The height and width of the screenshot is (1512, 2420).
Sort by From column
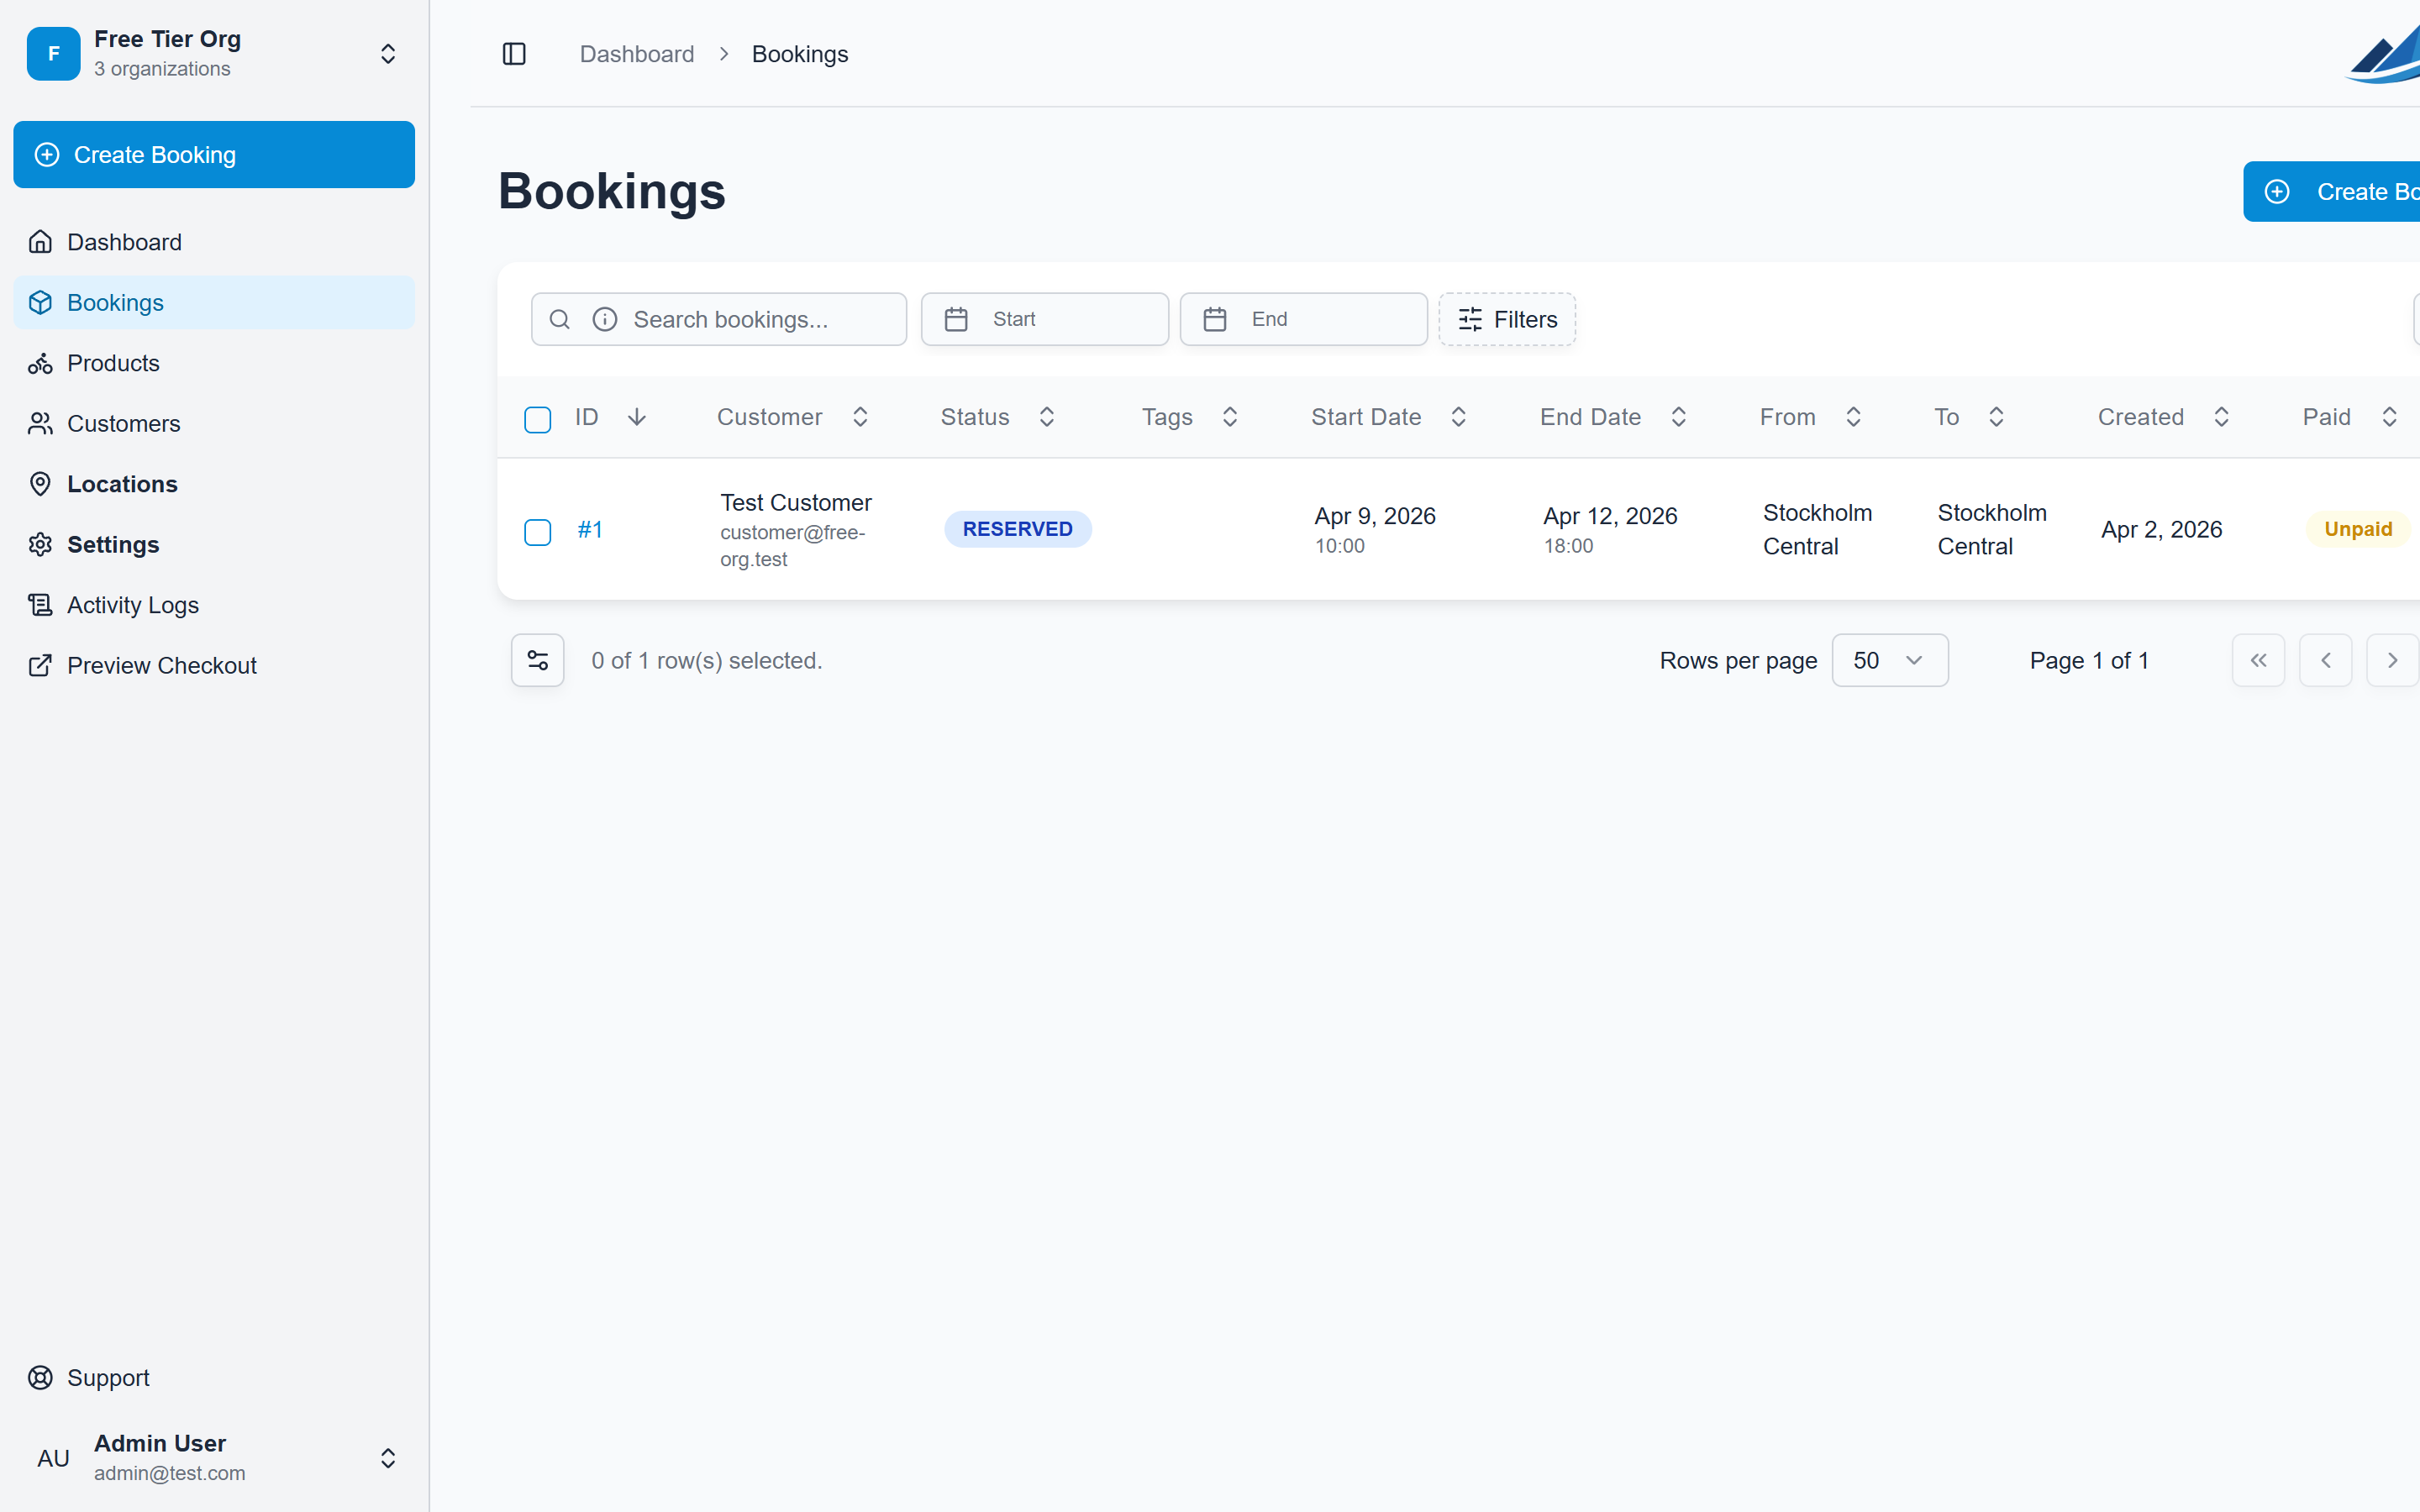pyautogui.click(x=1810, y=417)
